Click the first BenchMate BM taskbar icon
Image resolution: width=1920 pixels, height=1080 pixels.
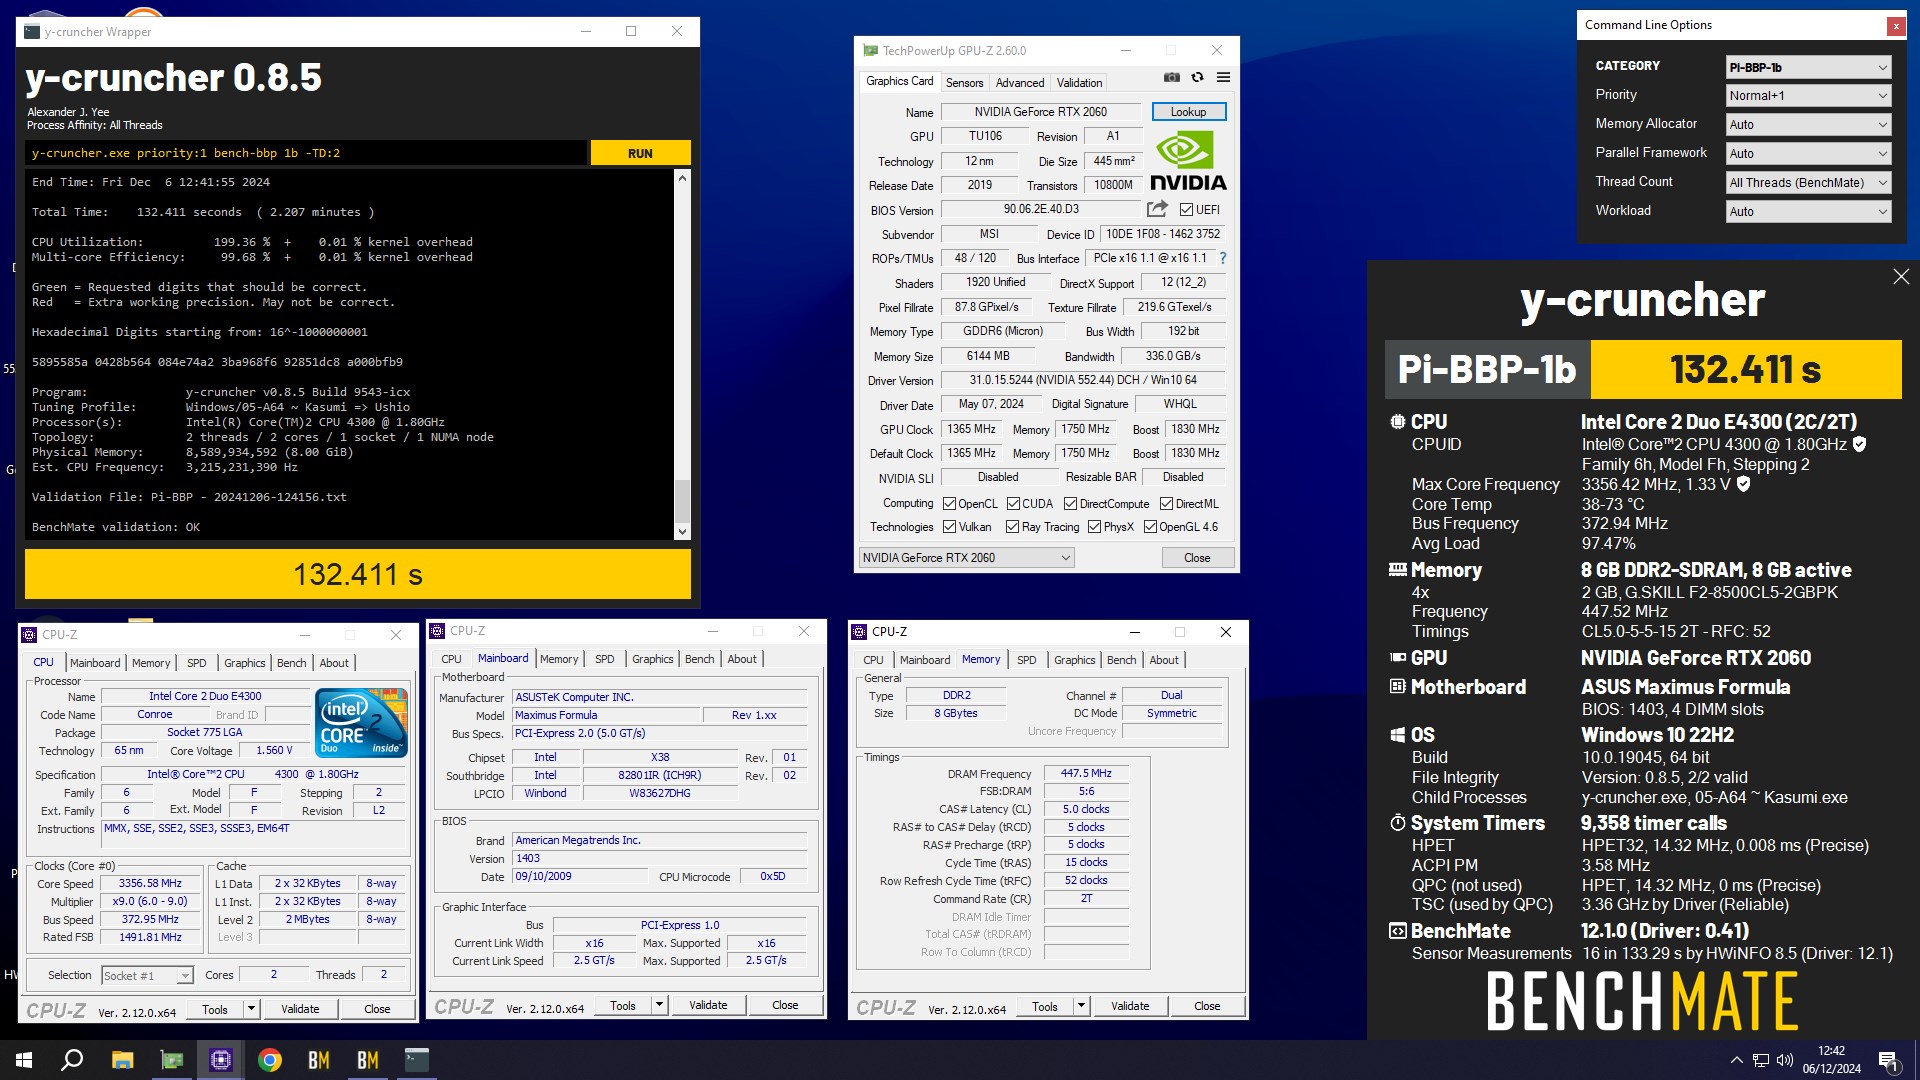(319, 1060)
